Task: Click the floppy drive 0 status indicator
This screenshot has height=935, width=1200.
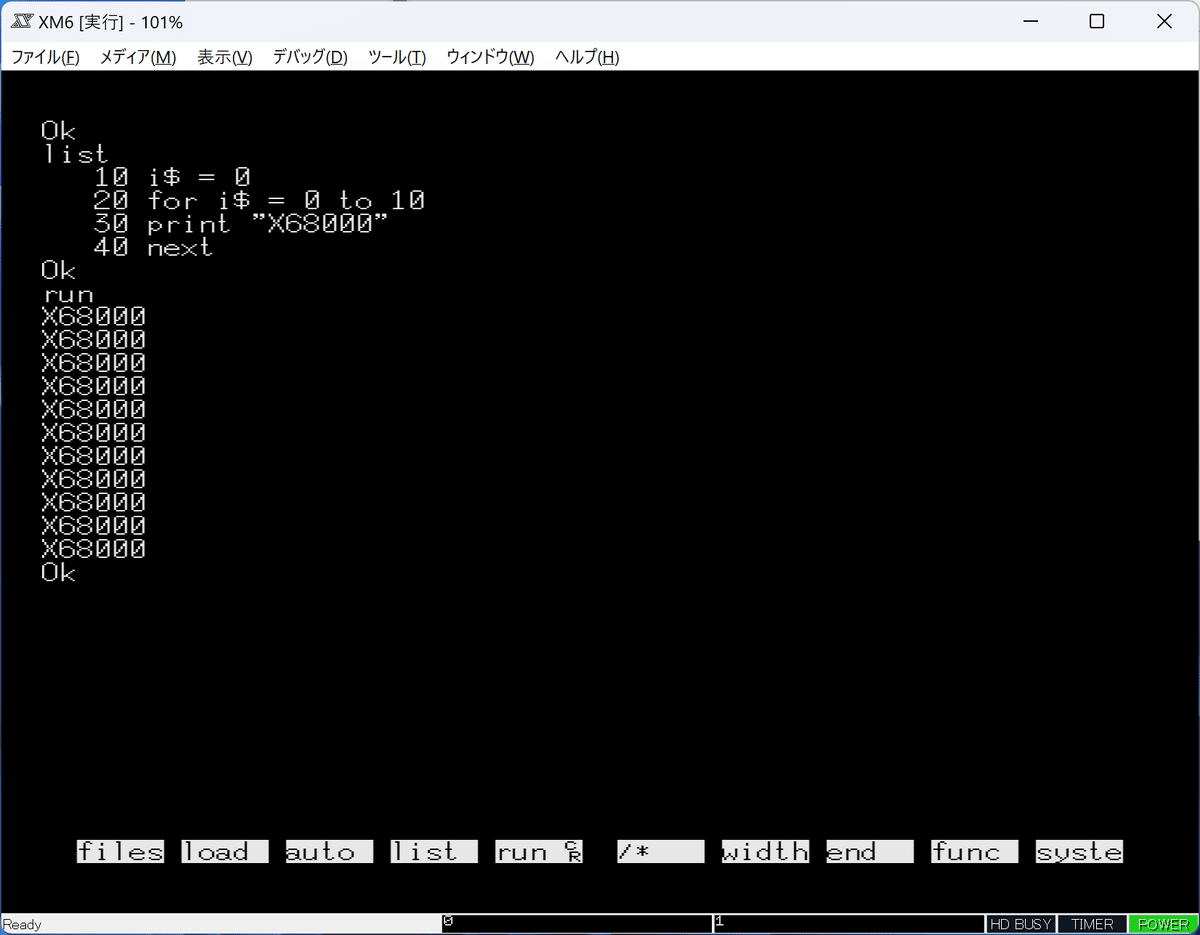Action: click(577, 924)
